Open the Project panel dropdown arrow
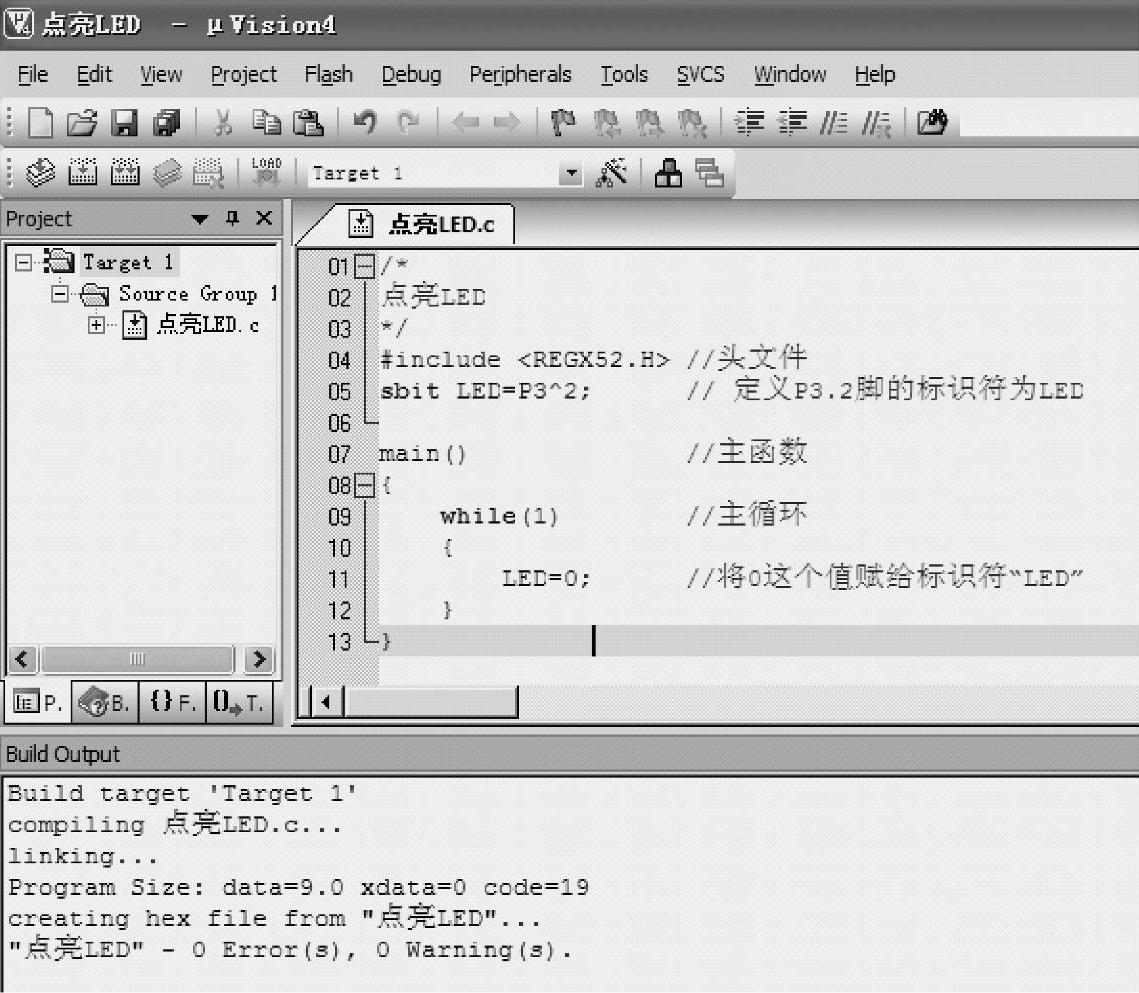Viewport: 1139px width, 993px height. (x=200, y=219)
